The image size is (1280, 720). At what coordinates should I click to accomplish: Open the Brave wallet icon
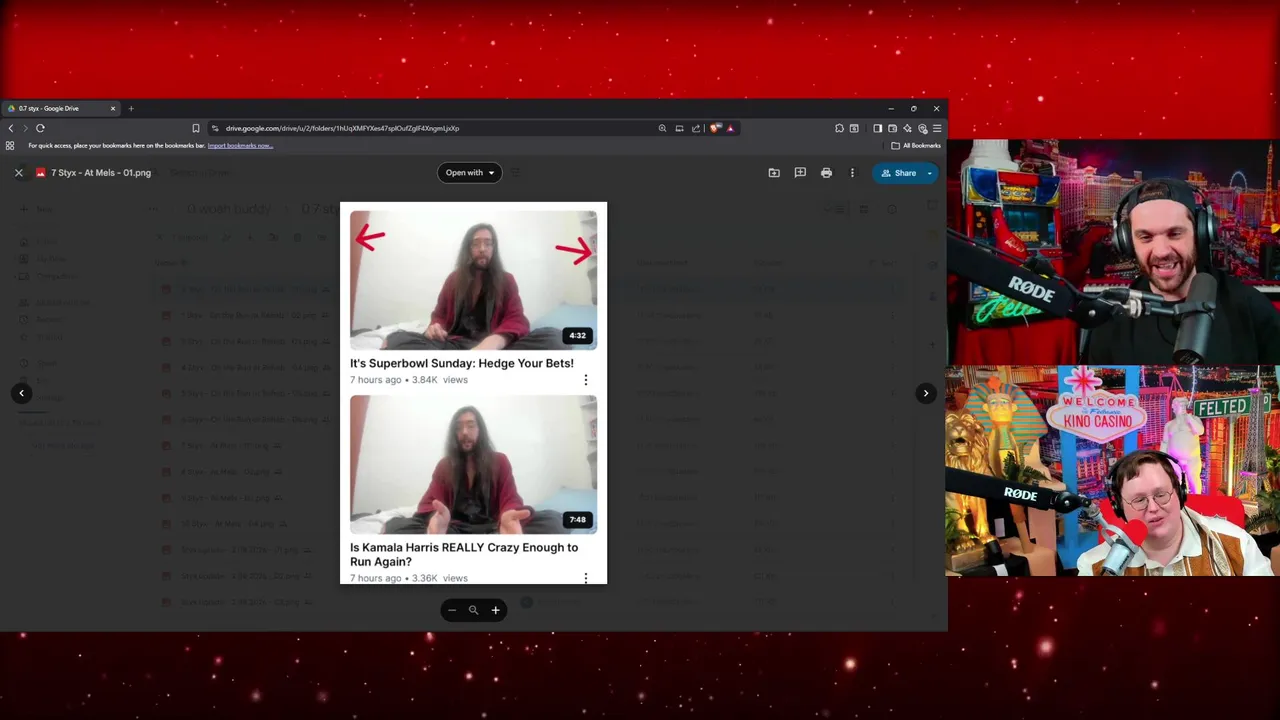(x=892, y=128)
